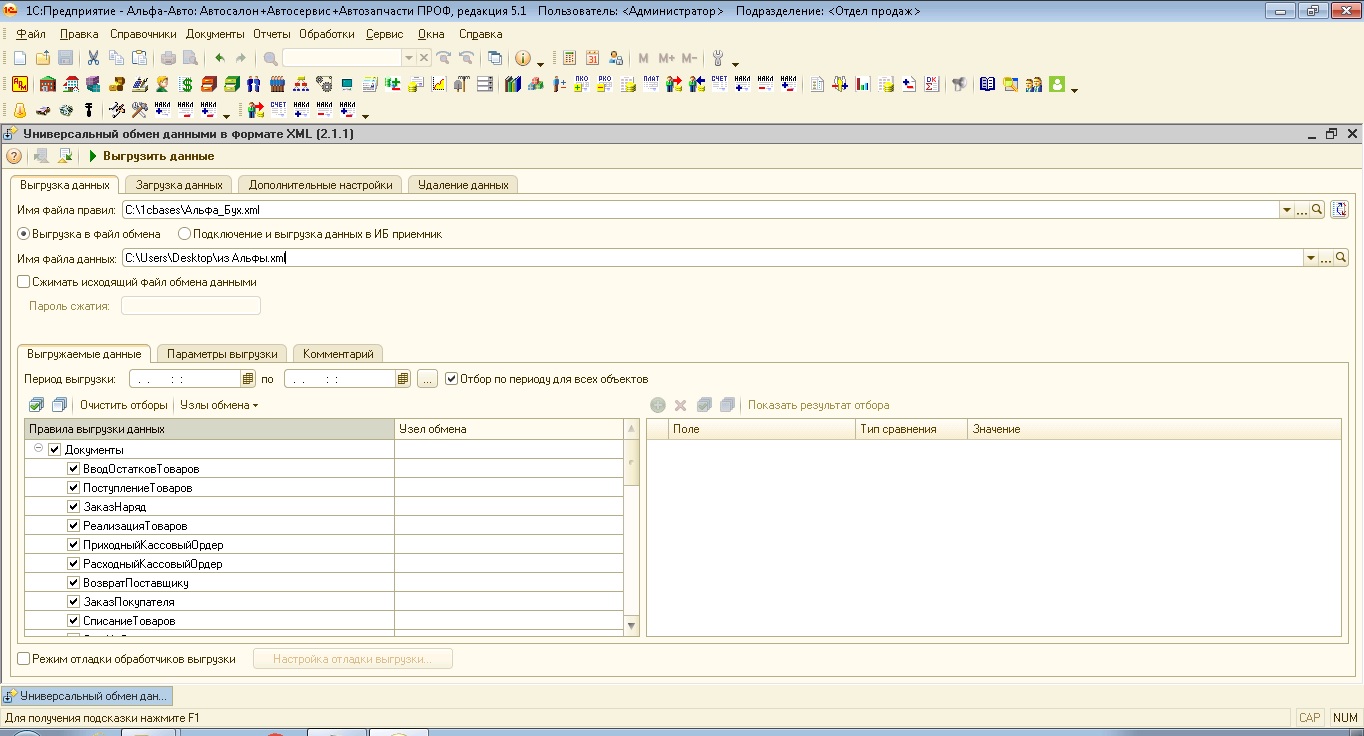Select 'Выгрузка в файл обмена' radio button
Image resolution: width=1364 pixels, height=736 pixels.
point(24,234)
